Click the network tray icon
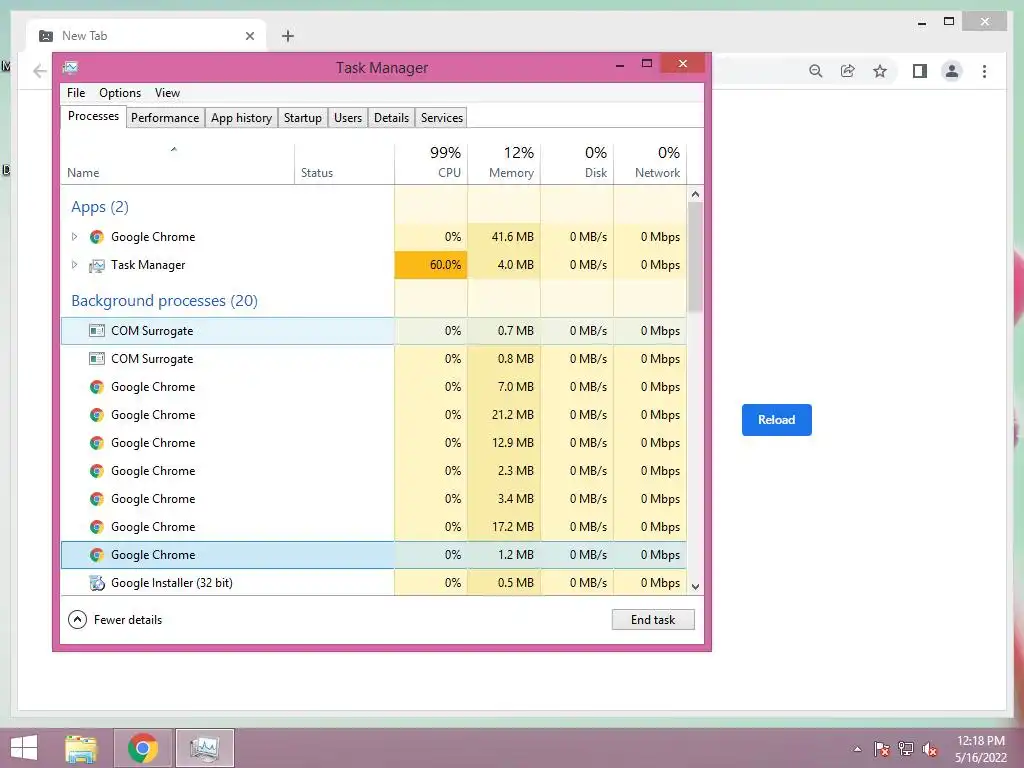 [x=906, y=749]
